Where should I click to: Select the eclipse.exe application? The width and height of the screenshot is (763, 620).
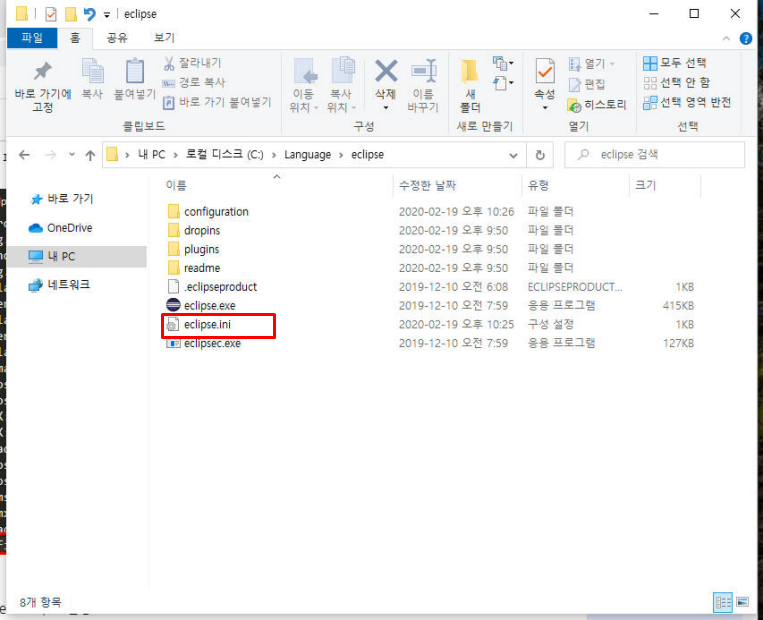210,306
